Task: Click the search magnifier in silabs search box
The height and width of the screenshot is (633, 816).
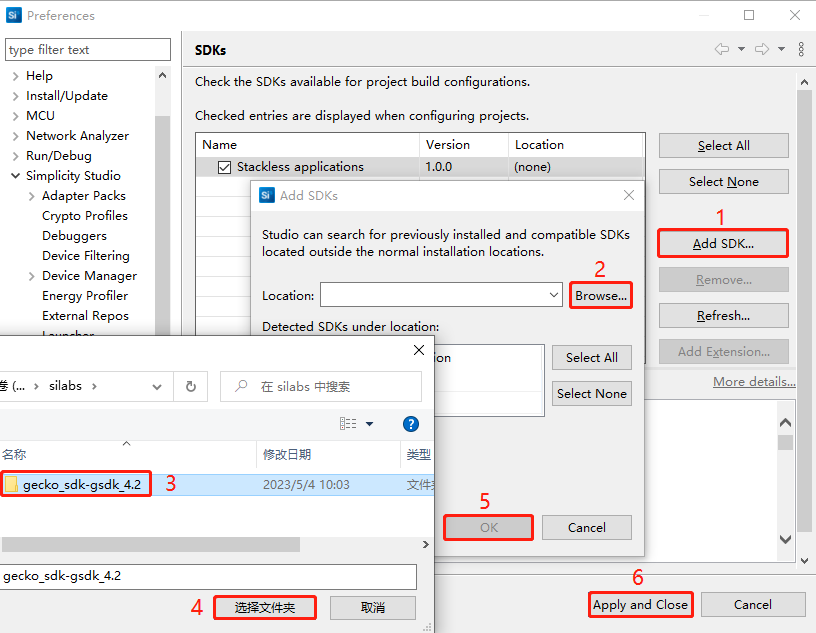Action: (x=240, y=386)
